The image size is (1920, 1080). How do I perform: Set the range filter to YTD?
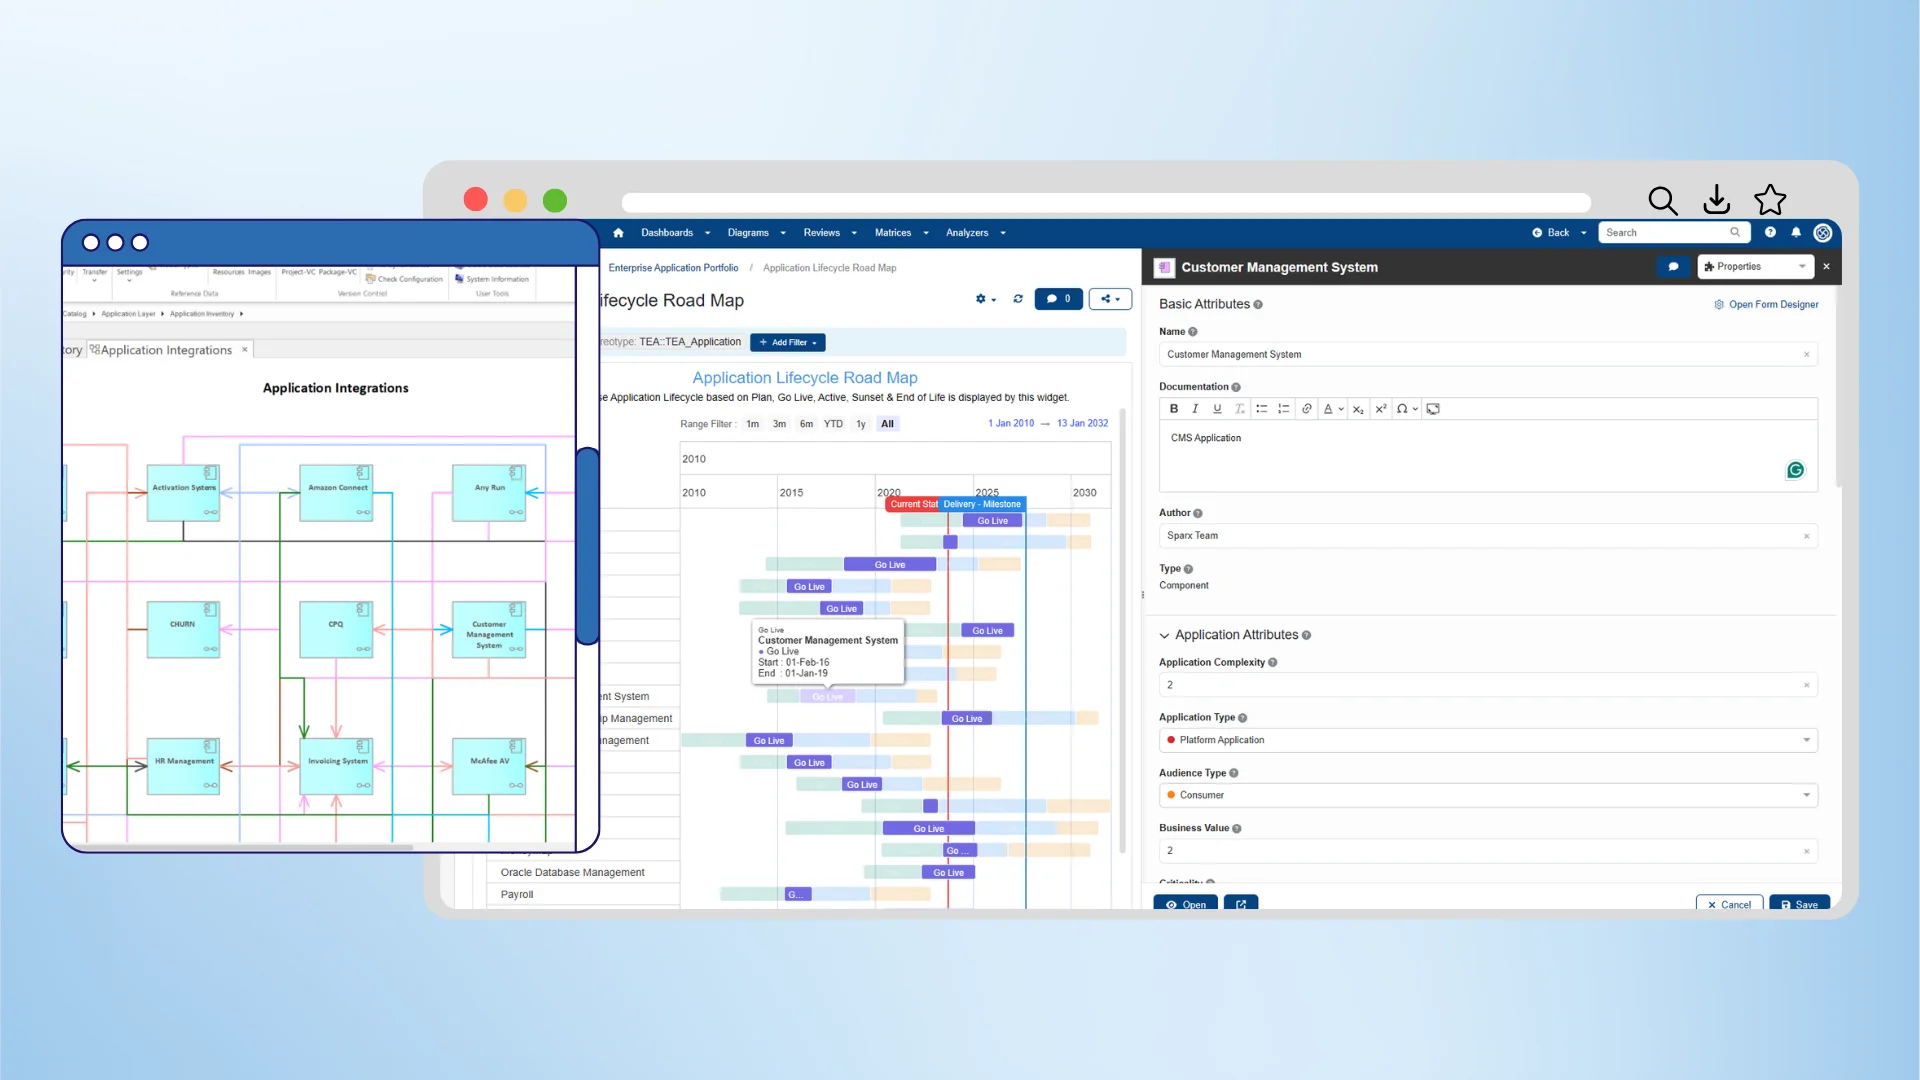coord(833,423)
